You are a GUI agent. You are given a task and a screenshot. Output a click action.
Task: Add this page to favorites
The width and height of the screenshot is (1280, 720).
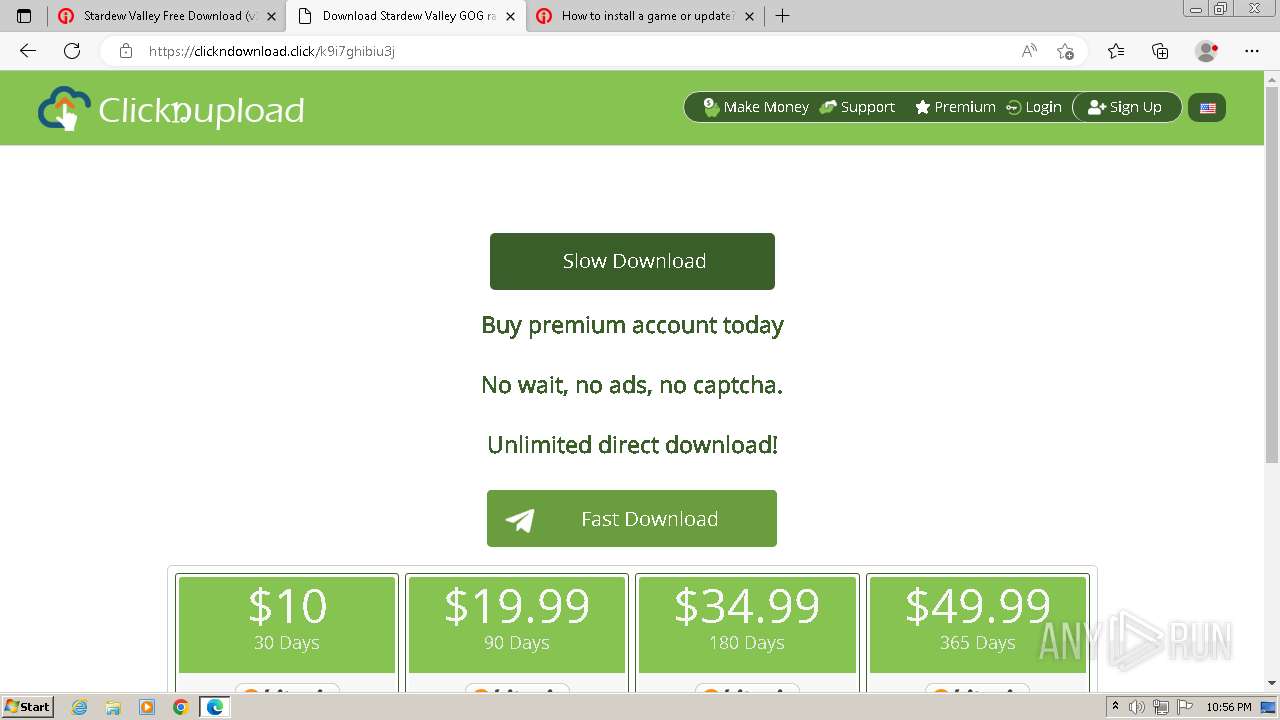1065,51
